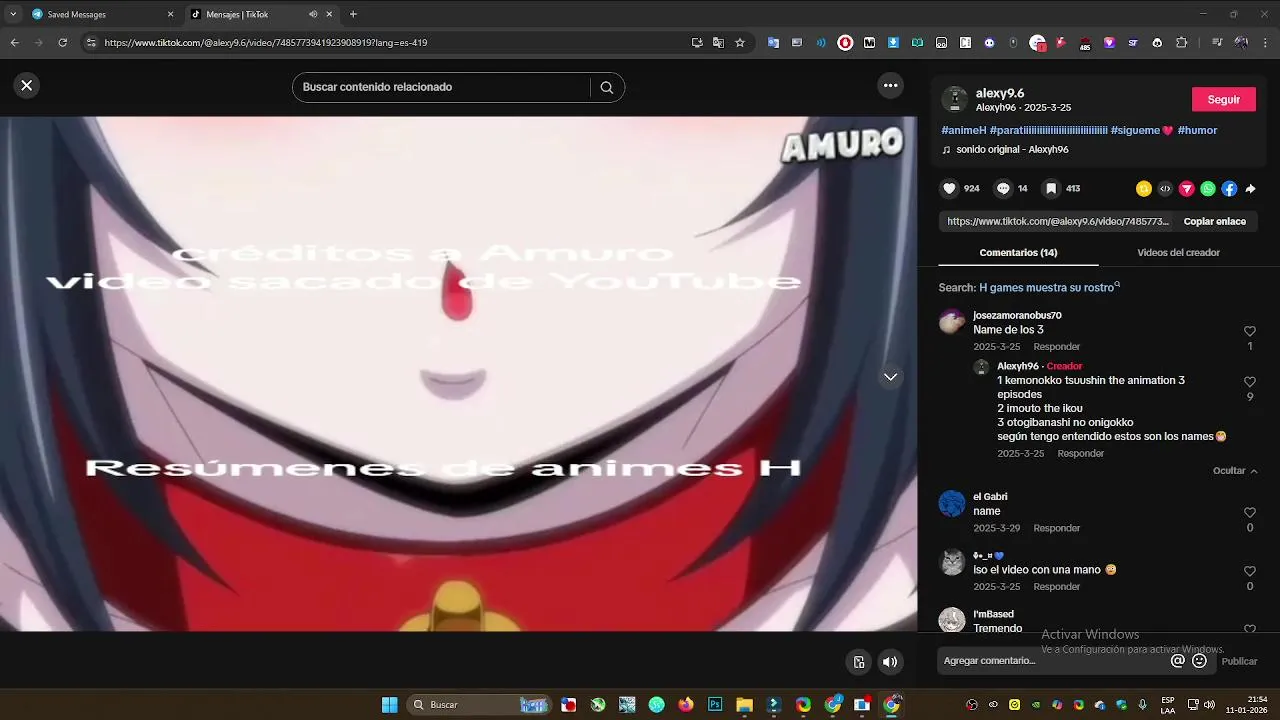Open the 'H games muestra su rostro' search link
This screenshot has height=720, width=1280.
click(x=1049, y=287)
